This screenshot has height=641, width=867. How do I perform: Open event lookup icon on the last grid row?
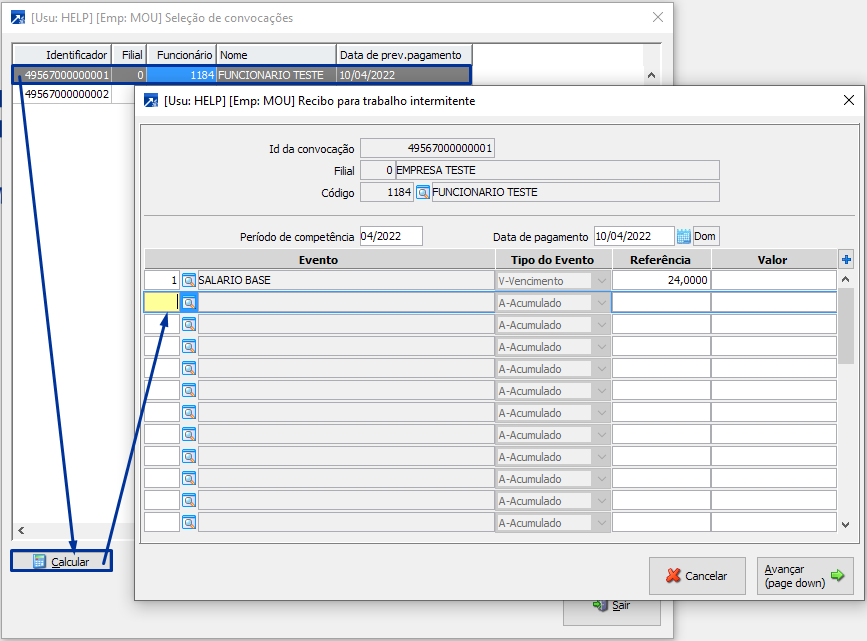[x=189, y=523]
